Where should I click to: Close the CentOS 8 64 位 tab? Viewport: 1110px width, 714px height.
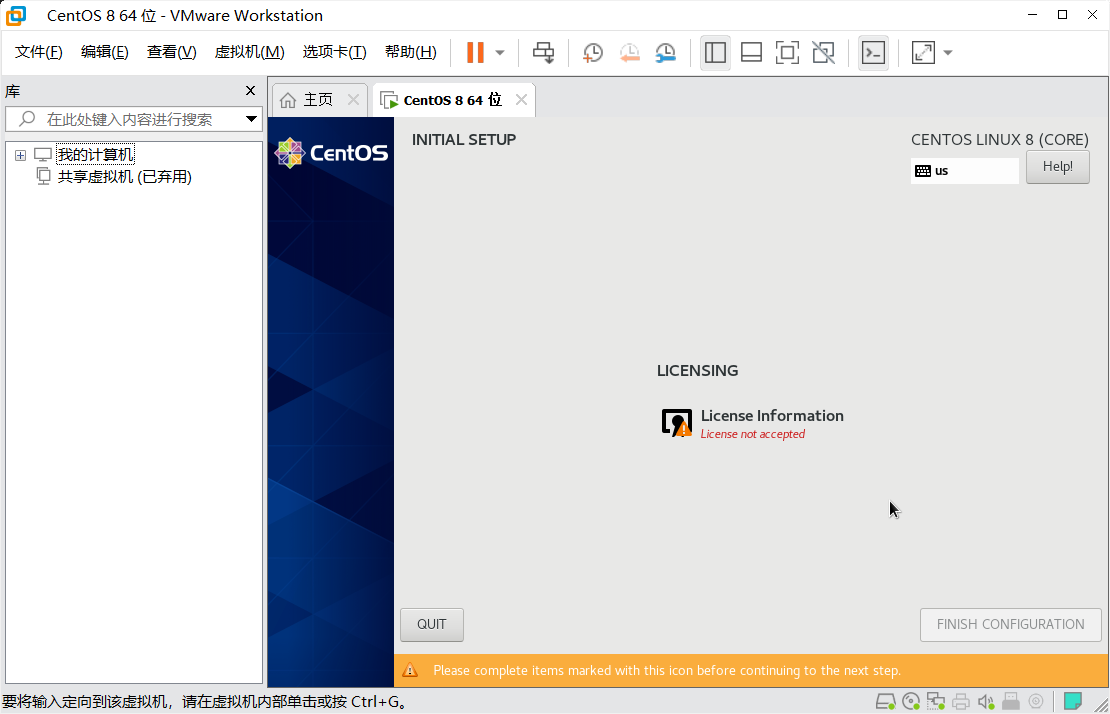coord(521,100)
